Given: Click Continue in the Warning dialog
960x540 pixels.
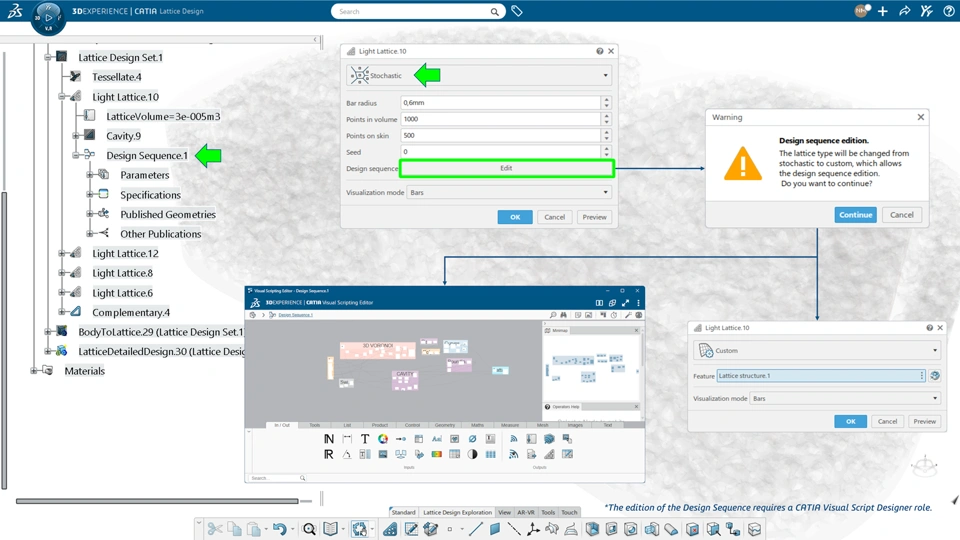Looking at the screenshot, I should [855, 215].
